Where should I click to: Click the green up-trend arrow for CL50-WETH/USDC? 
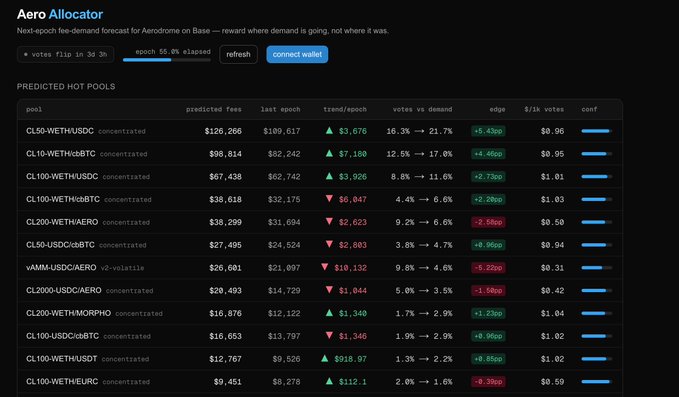(329, 130)
